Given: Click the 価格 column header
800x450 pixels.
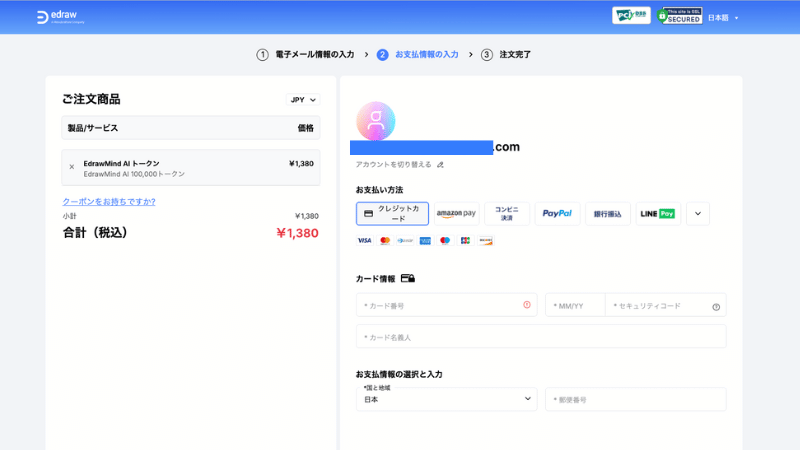Looking at the screenshot, I should pos(306,128).
